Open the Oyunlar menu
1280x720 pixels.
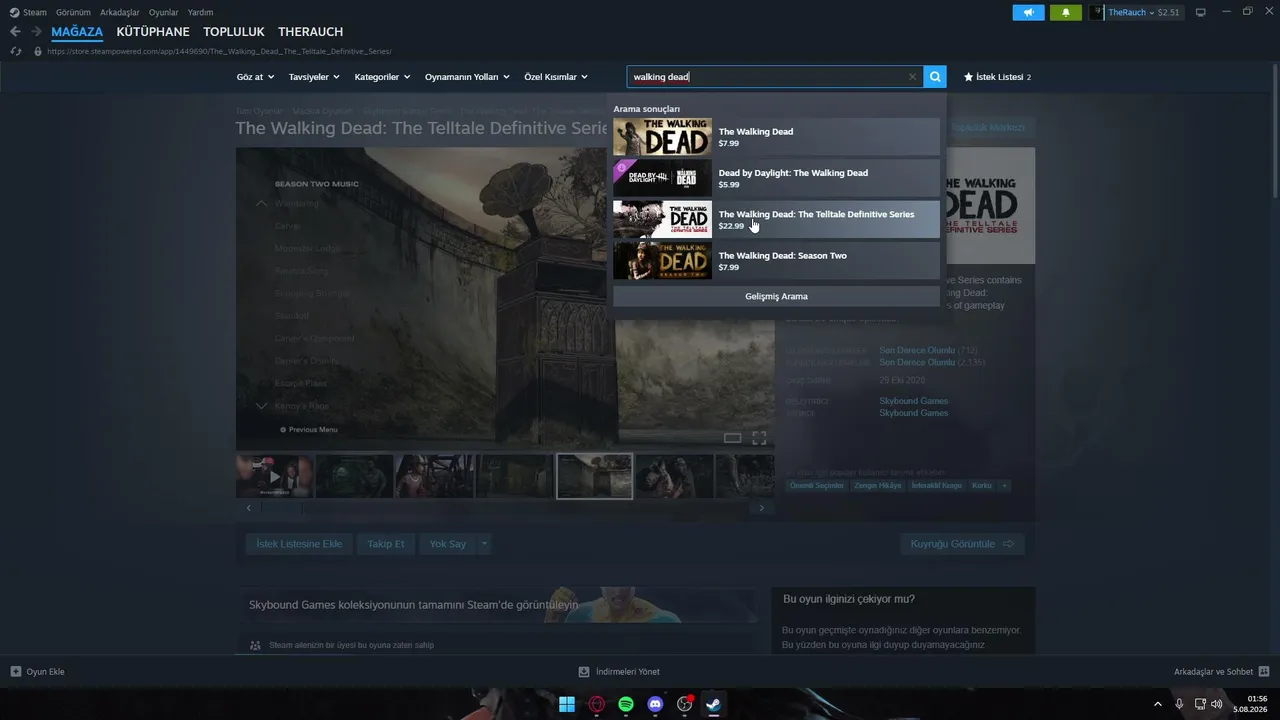click(x=164, y=12)
